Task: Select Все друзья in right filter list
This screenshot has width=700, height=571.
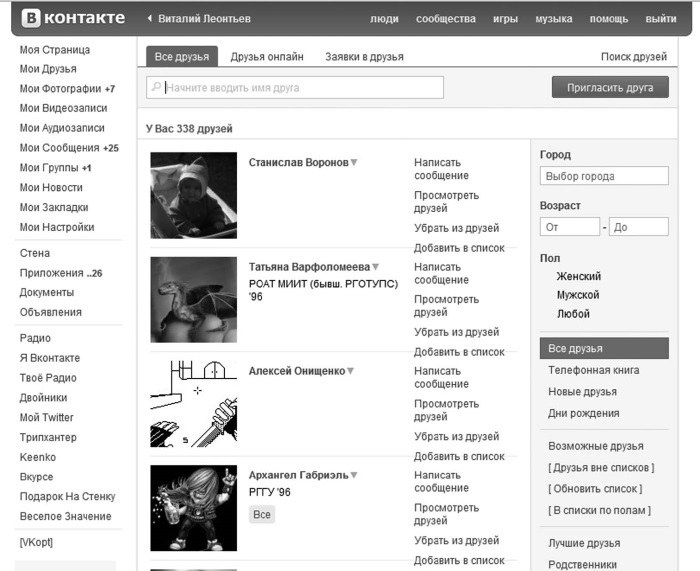Action: pos(604,348)
